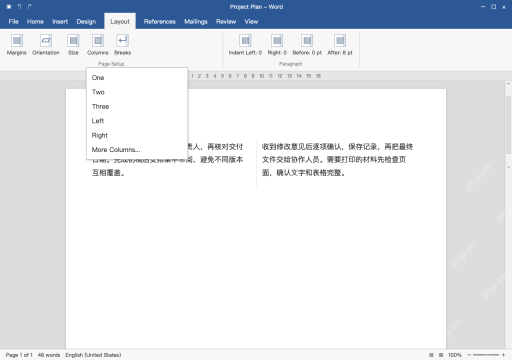Click the Columns icon in ribbon
Screen dimensions: 512x360
(x=98, y=41)
